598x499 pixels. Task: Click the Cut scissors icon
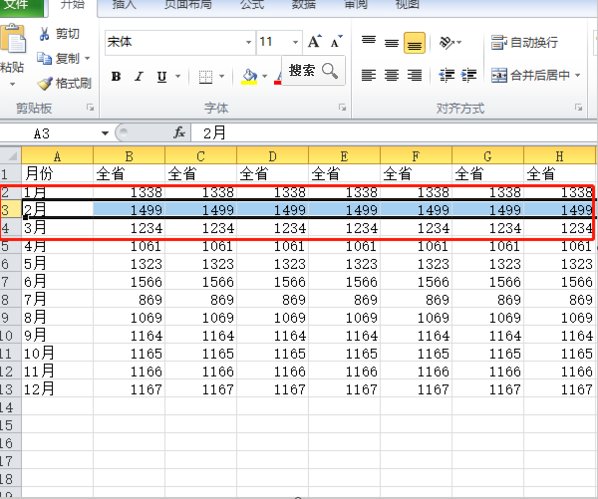tap(44, 34)
